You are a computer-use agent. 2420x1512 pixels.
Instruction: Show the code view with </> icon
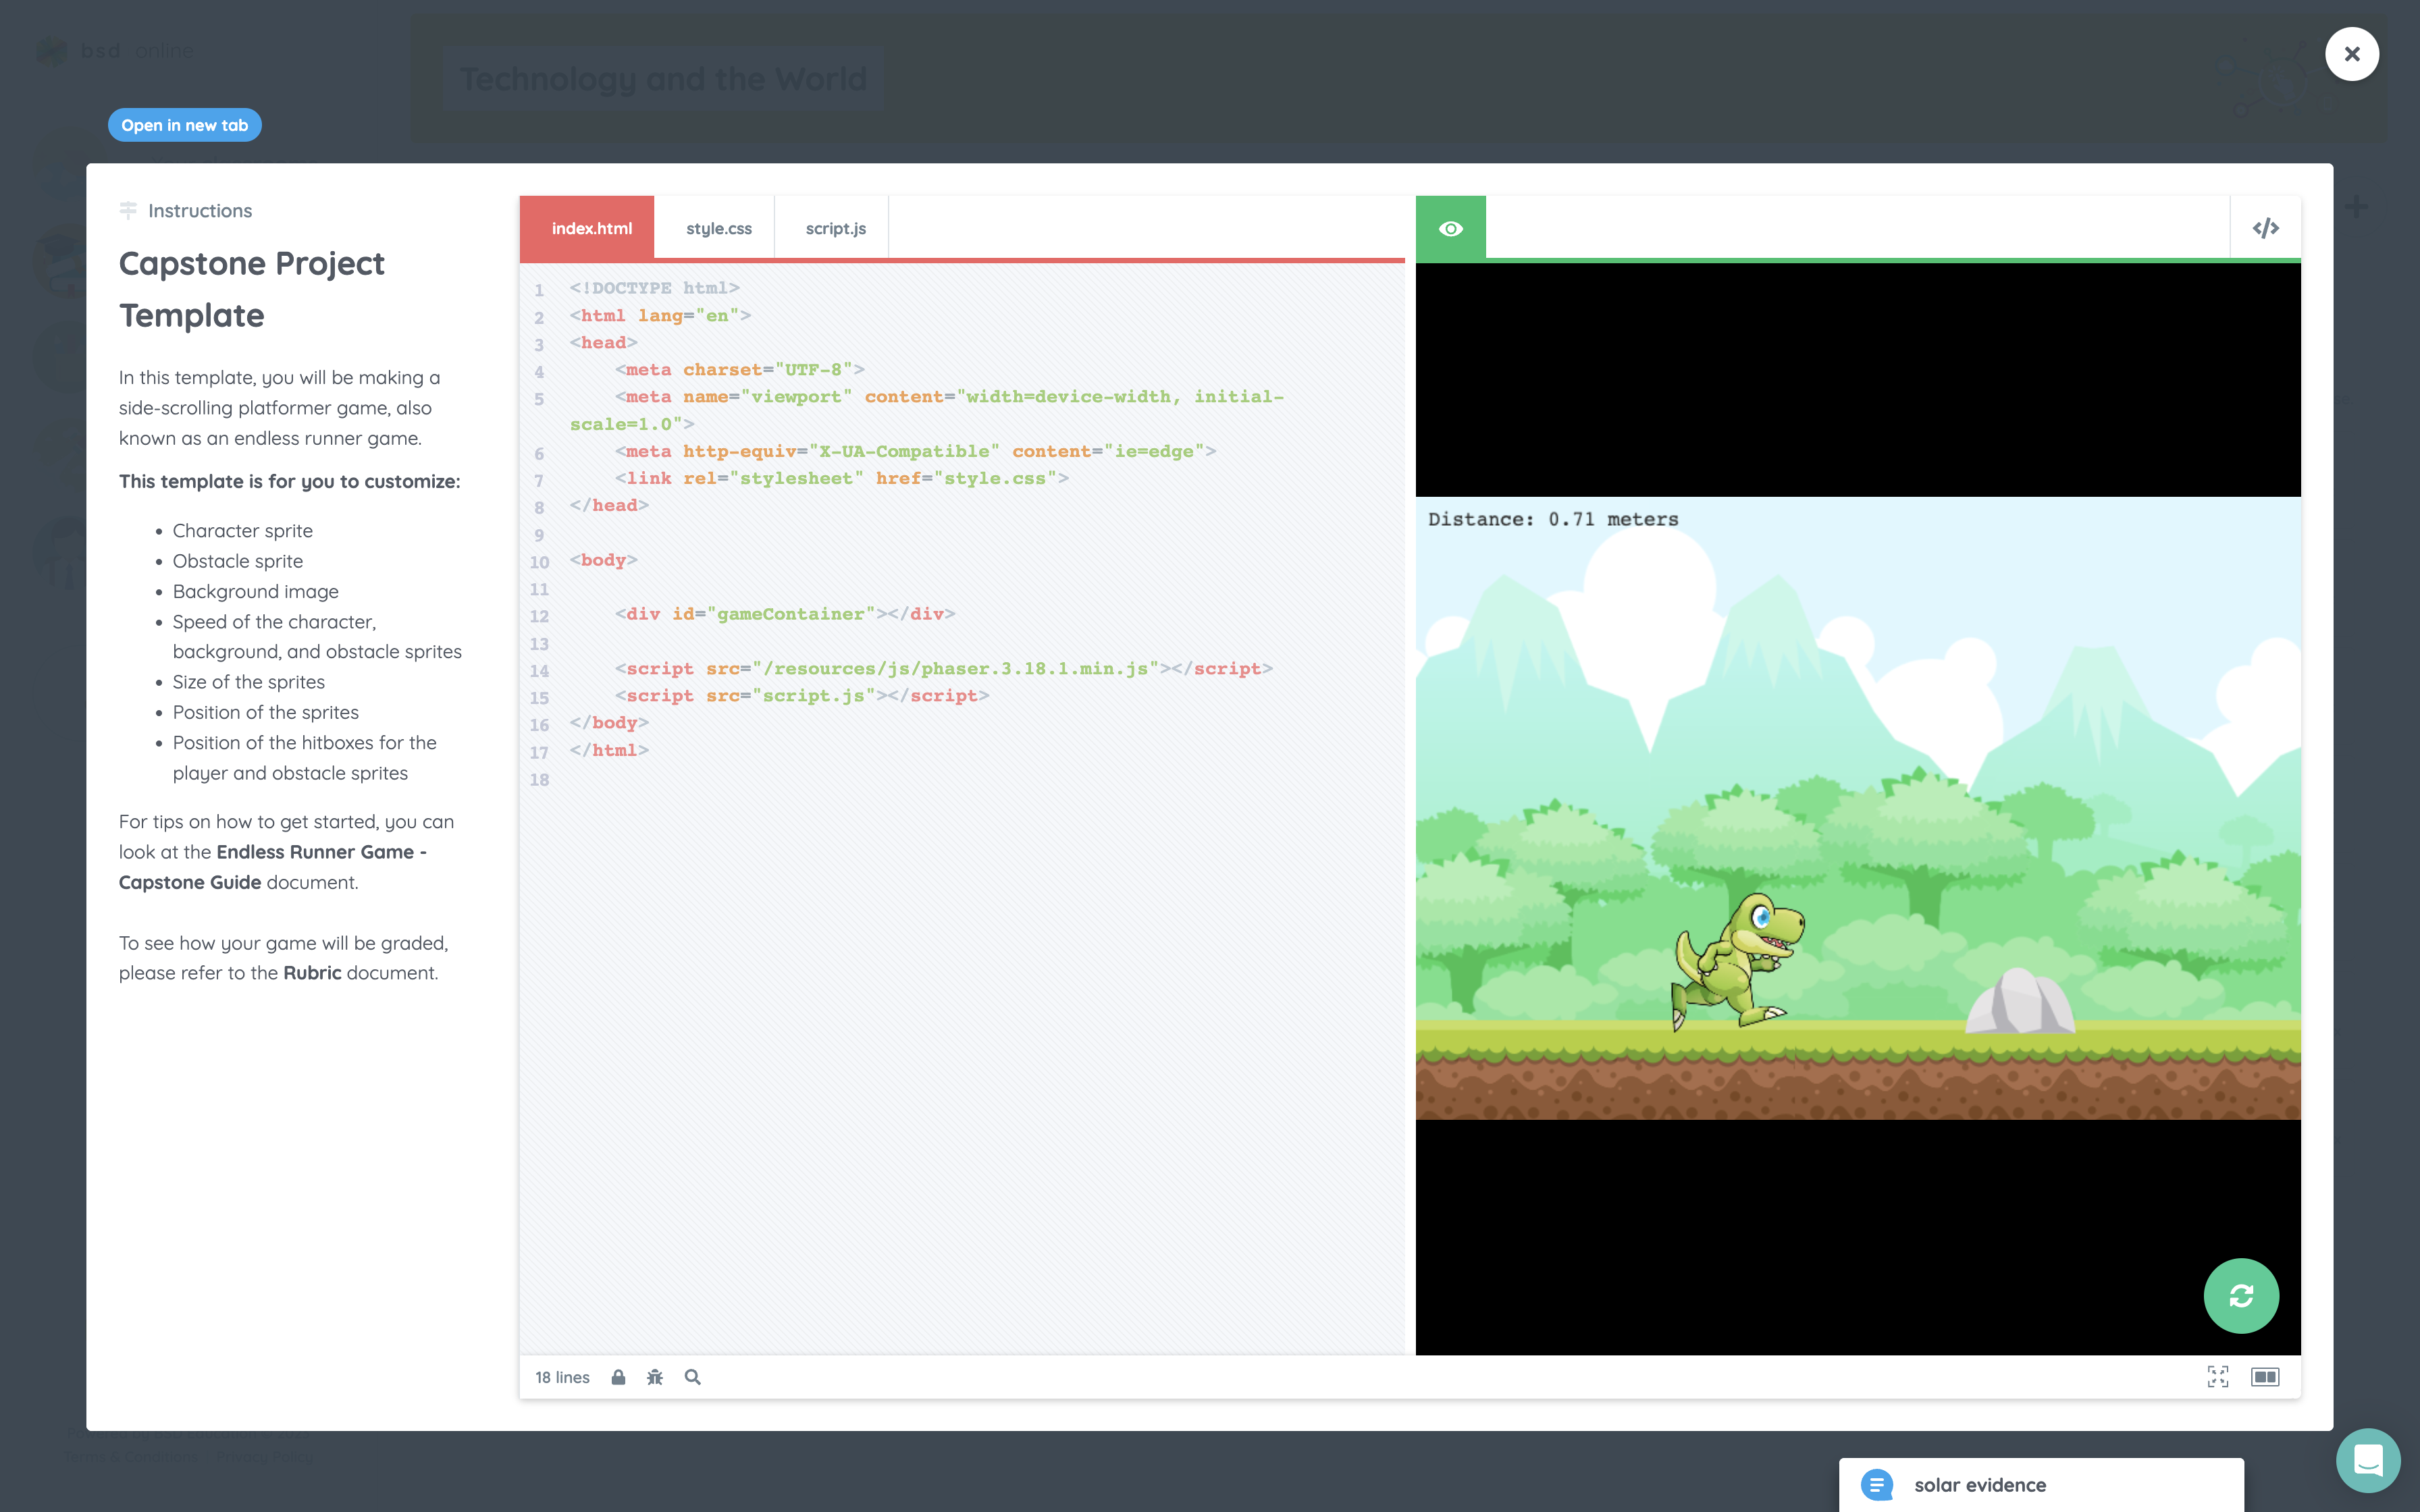[x=2265, y=229]
